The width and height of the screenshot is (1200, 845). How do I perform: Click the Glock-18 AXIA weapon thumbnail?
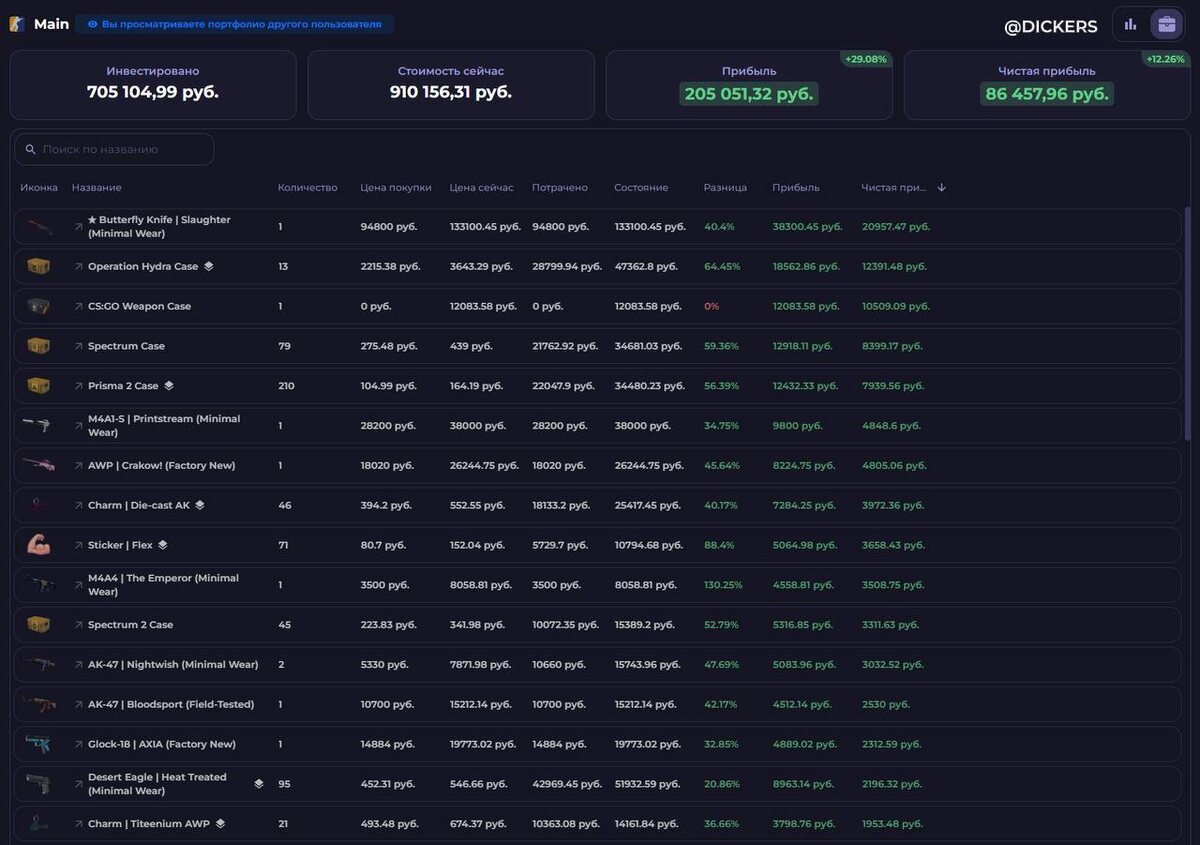click(39, 744)
